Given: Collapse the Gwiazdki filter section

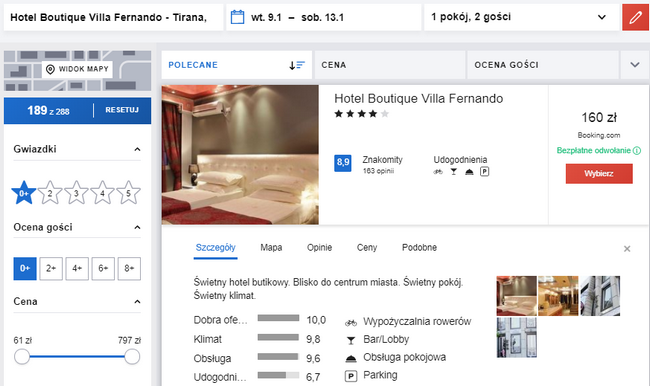Looking at the screenshot, I should coord(137,149).
